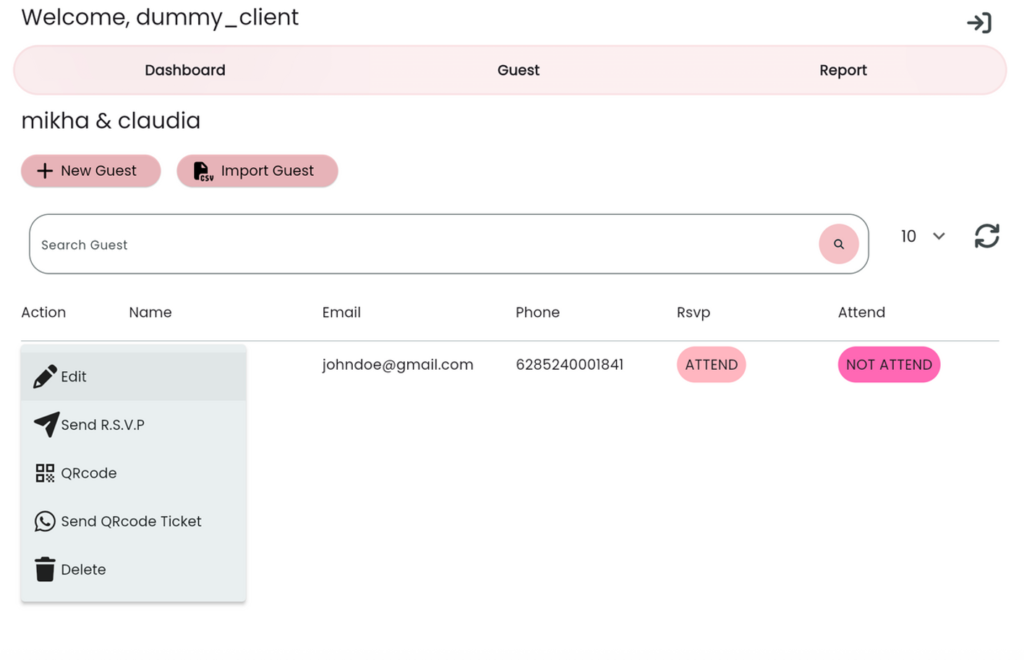Open the Guest tab

point(518,70)
